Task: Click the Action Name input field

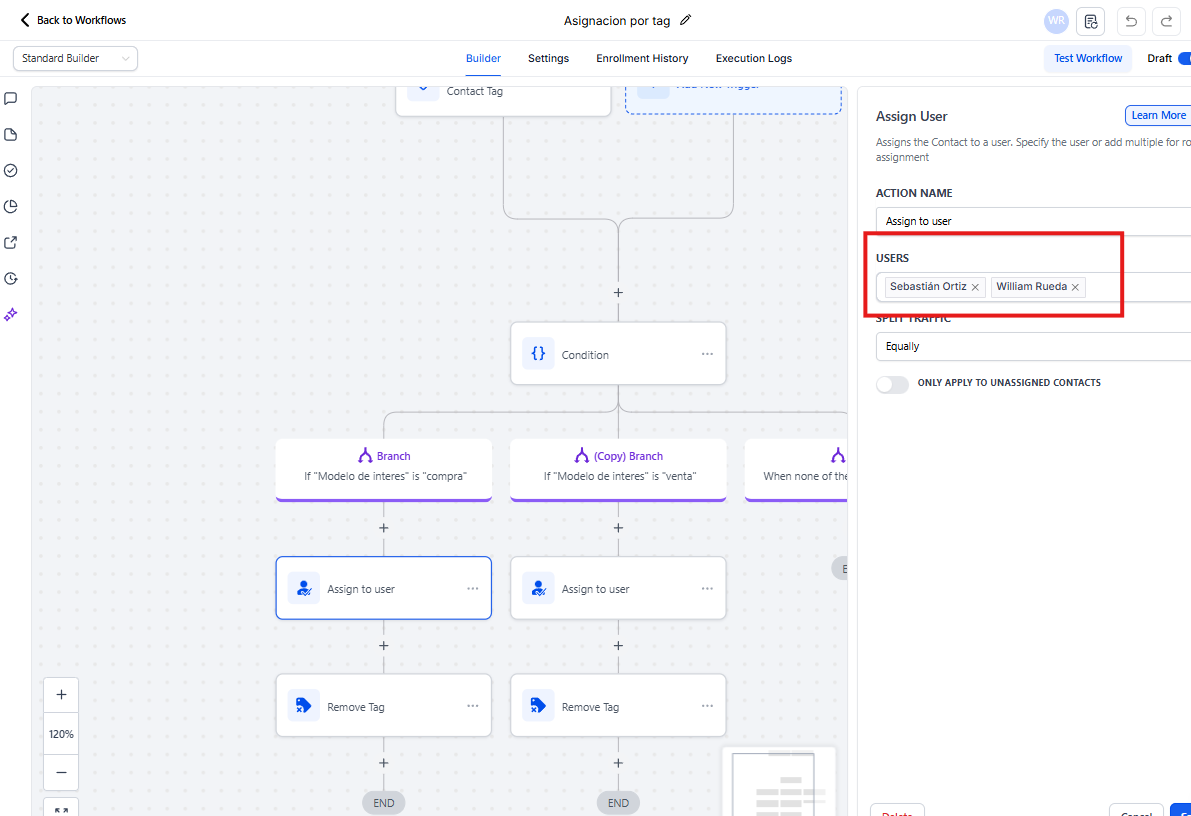Action: [x=1032, y=221]
